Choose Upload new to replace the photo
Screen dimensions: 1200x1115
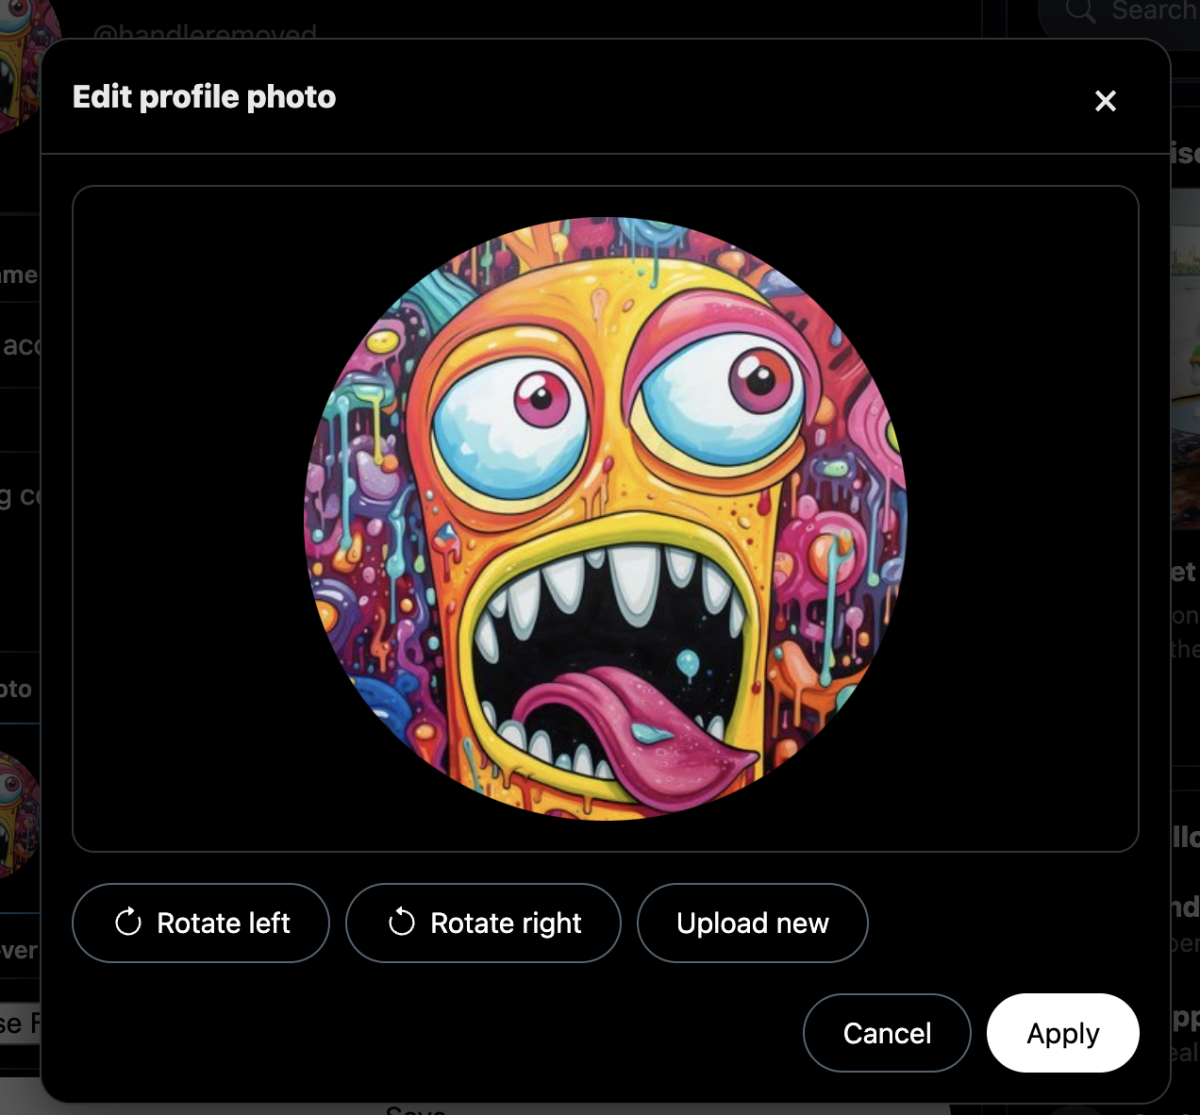click(752, 923)
